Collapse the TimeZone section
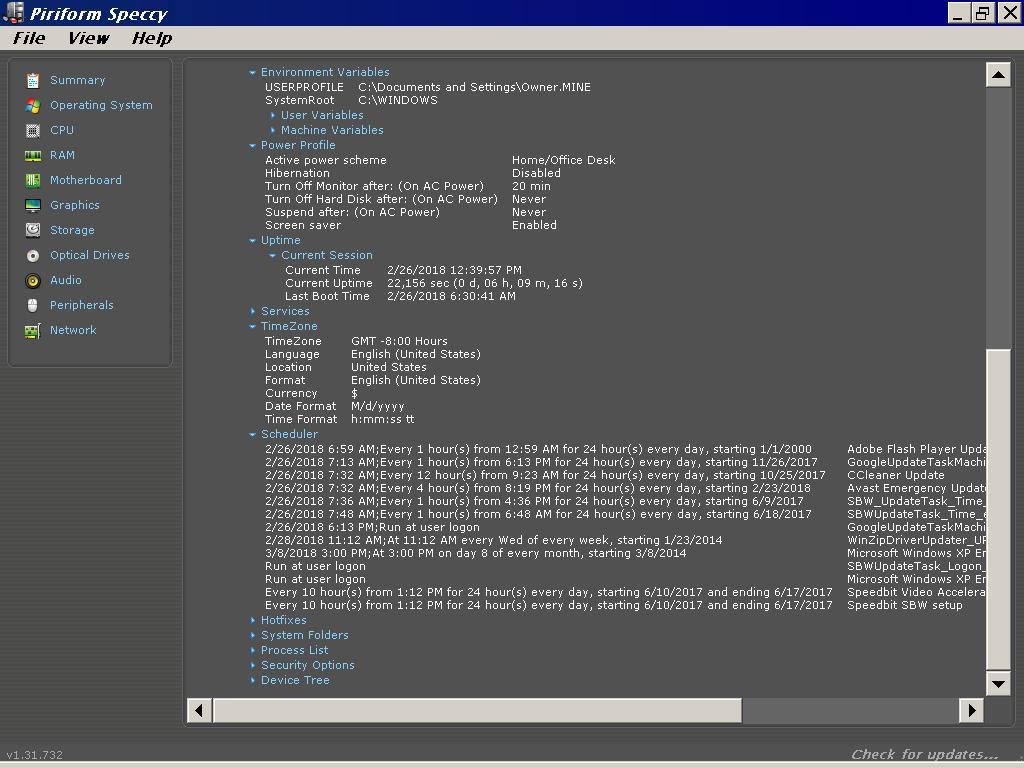Screen dimensions: 1024x768 pos(252,327)
